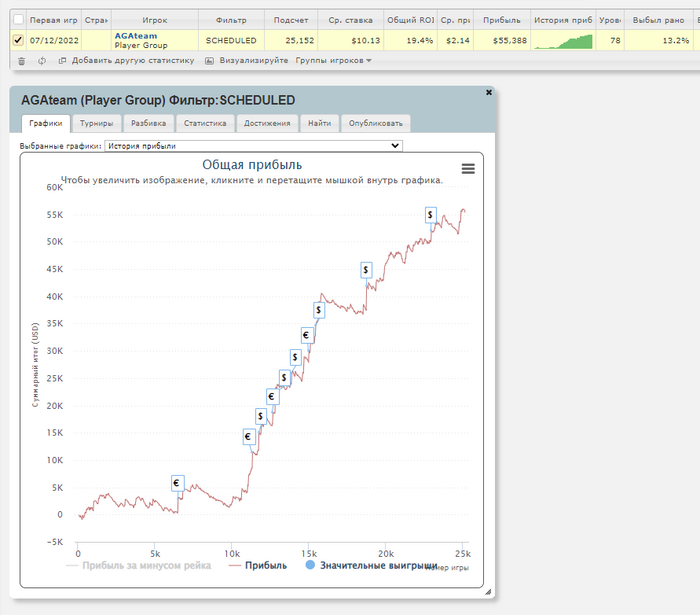Click the refresh icon next to trash
This screenshot has width=700, height=615.
coord(42,61)
